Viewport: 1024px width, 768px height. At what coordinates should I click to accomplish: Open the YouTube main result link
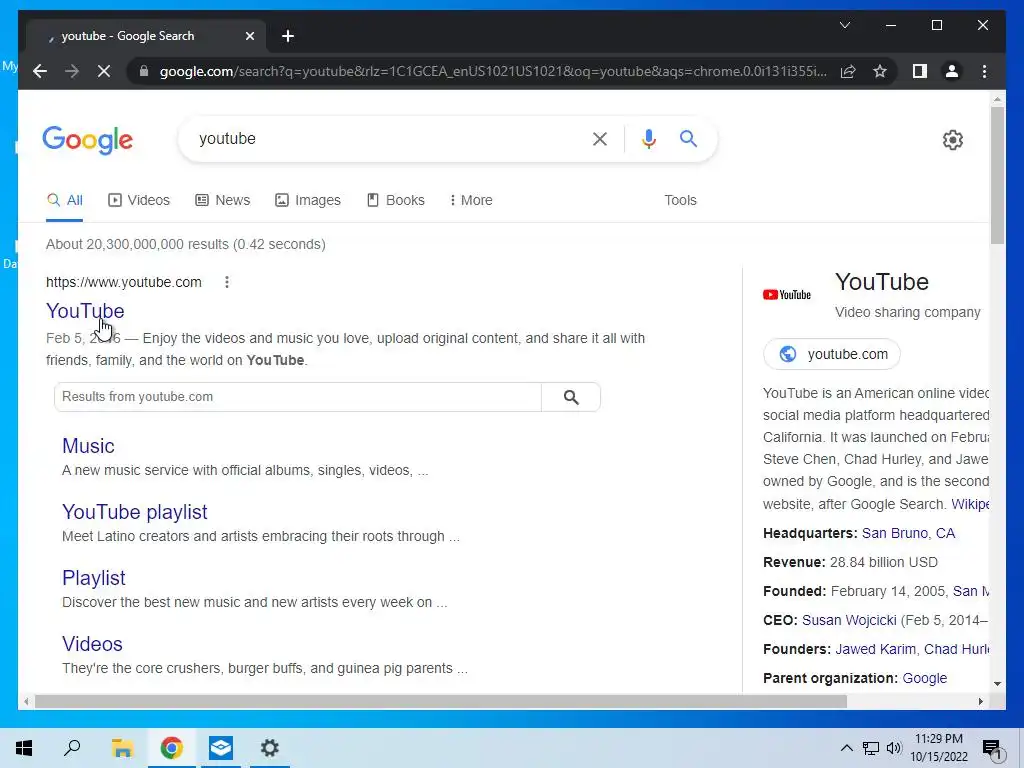point(85,311)
